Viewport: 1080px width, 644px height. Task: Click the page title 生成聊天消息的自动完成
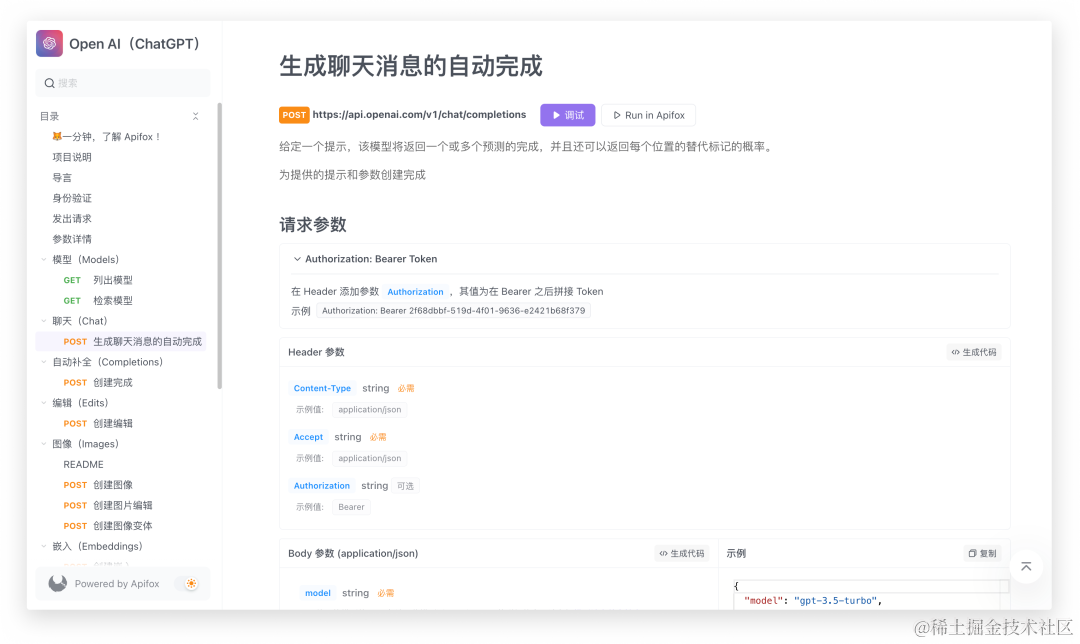[411, 66]
